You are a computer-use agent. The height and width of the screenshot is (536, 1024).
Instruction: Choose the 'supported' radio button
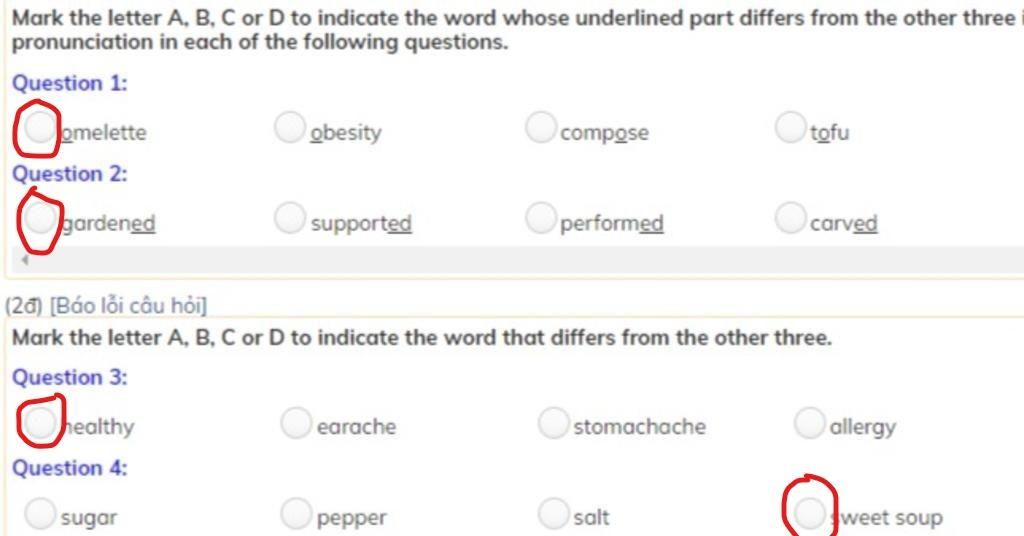click(289, 217)
